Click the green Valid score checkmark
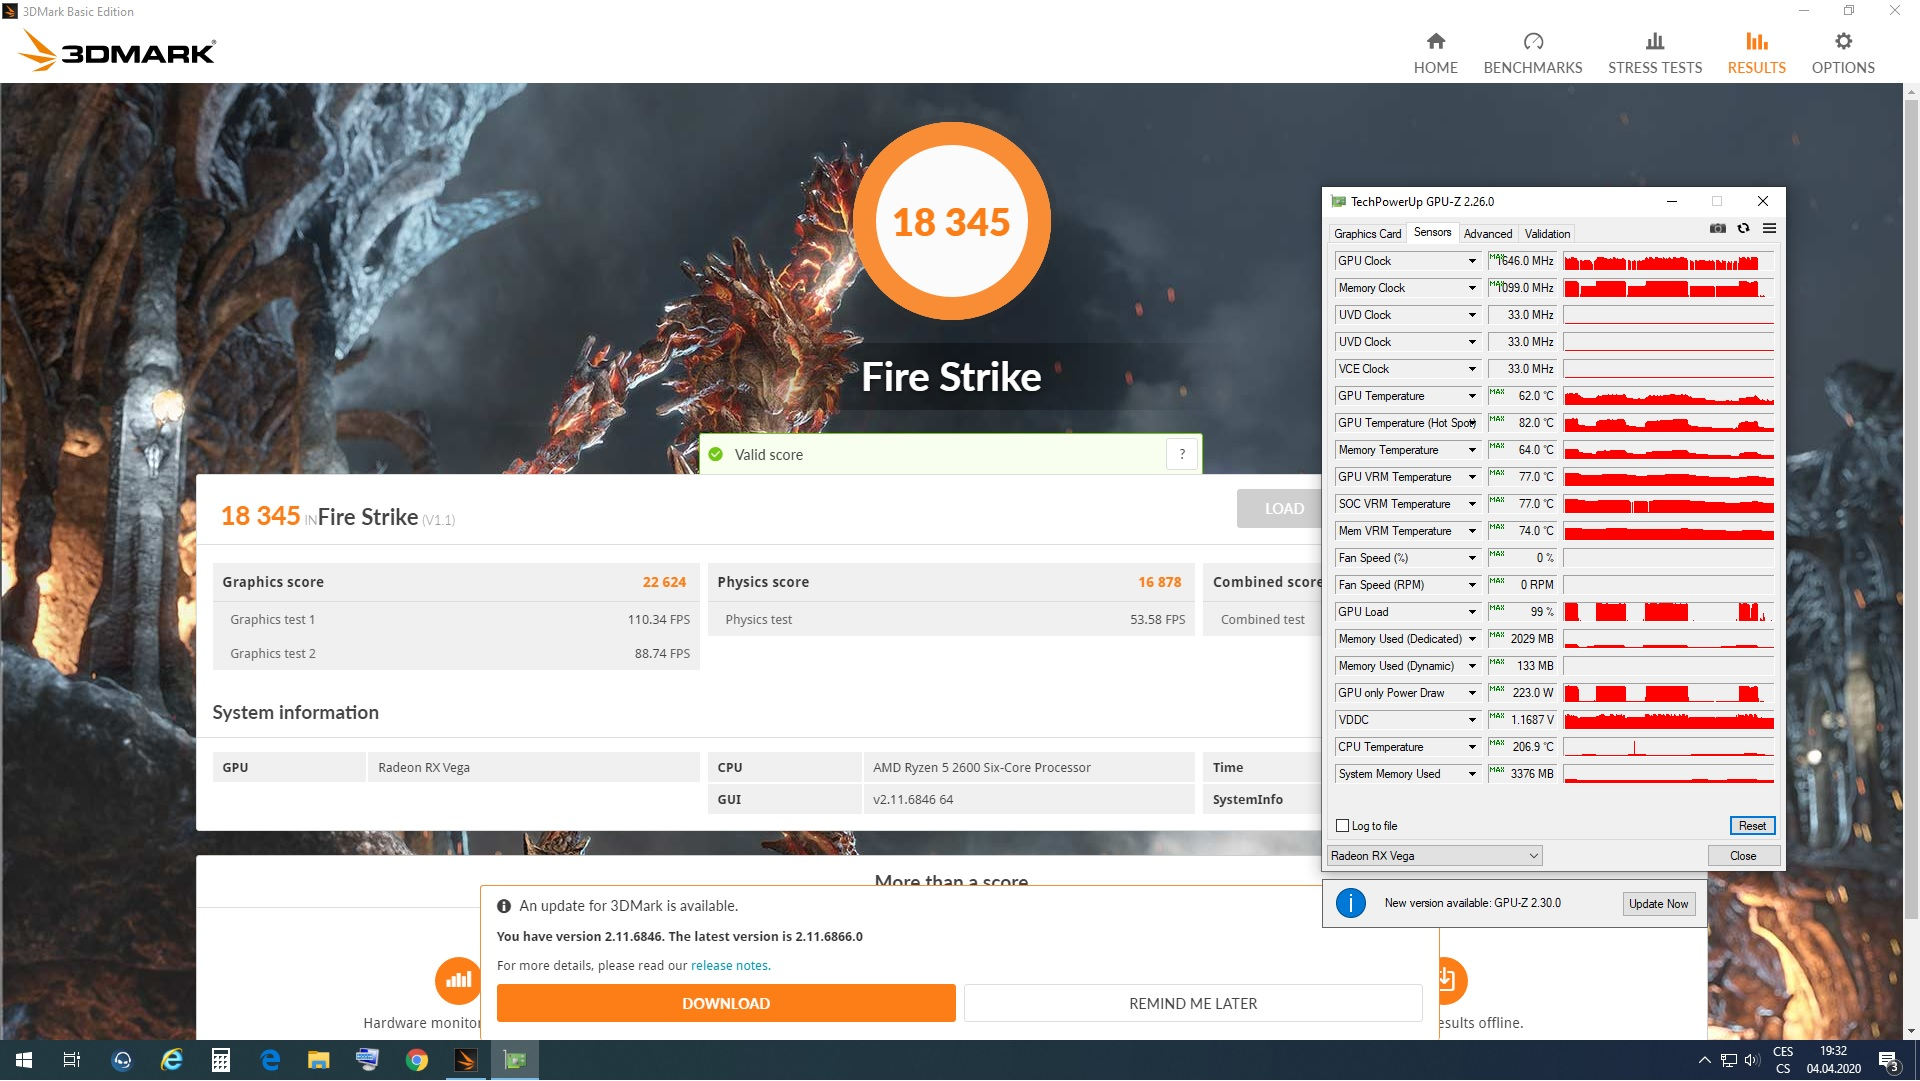Screen dimensions: 1920x1081 pos(715,455)
